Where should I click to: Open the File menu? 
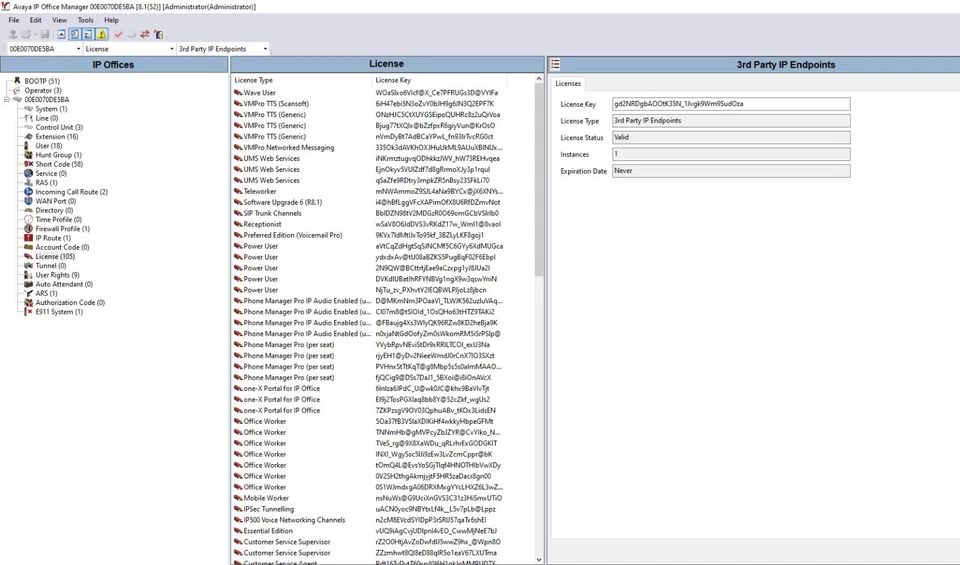pyautogui.click(x=13, y=20)
